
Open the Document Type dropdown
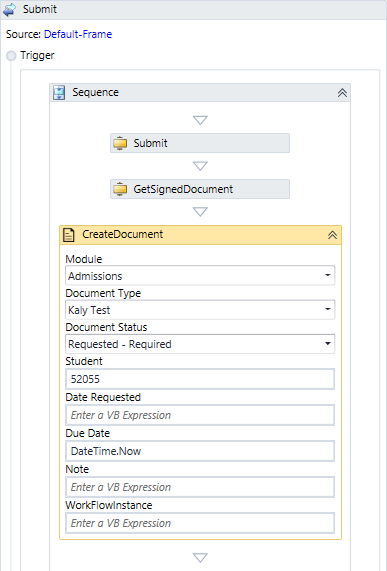tap(200, 310)
